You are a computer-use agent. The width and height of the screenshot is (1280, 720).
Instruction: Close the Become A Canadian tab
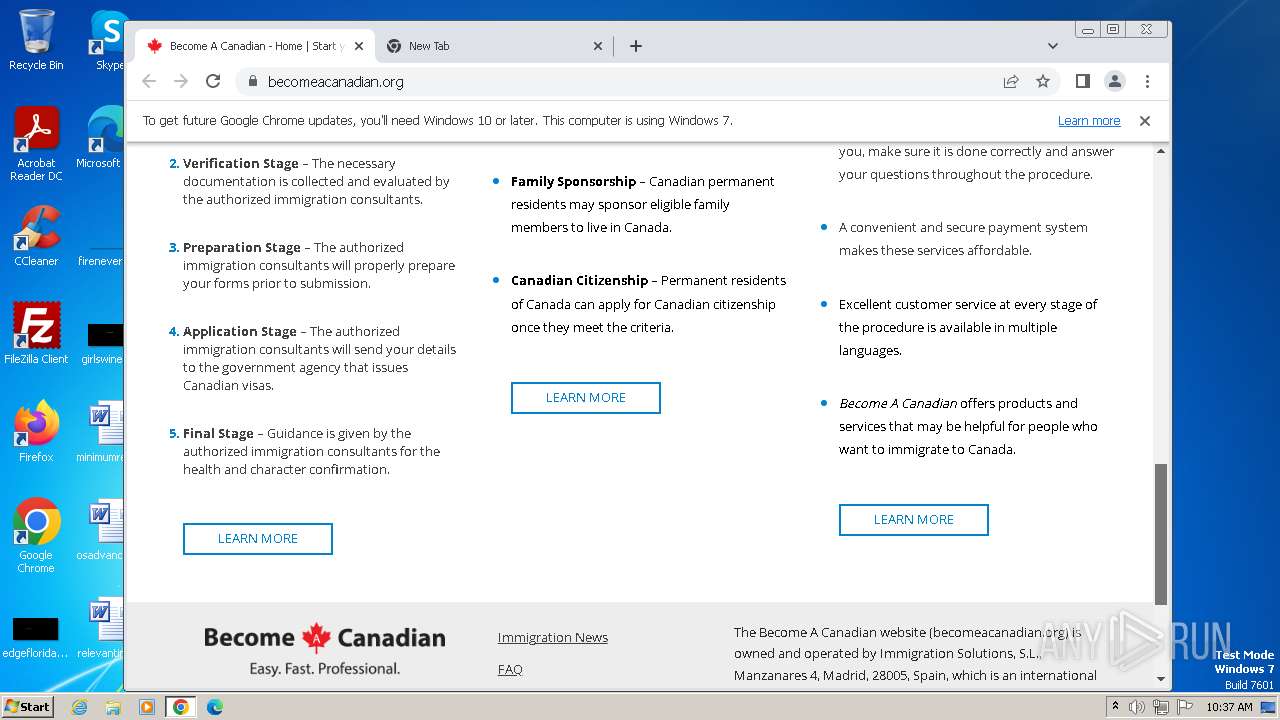tap(358, 46)
